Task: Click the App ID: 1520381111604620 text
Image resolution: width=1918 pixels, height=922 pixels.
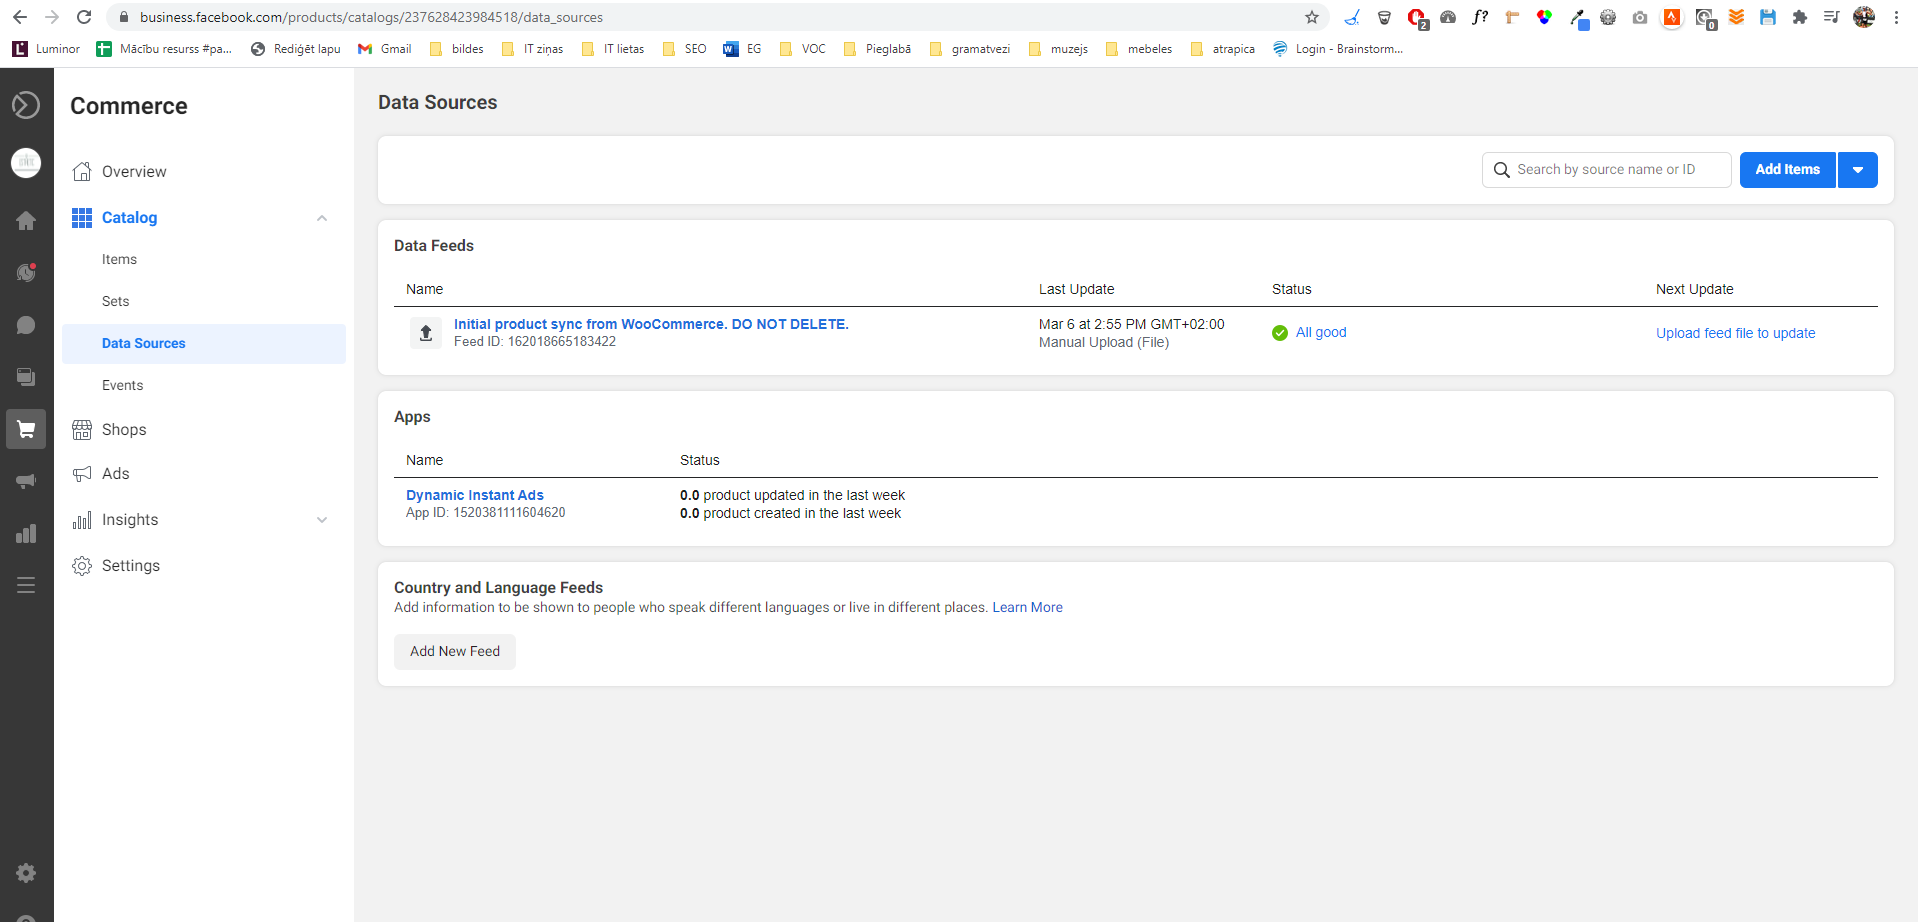Action: click(486, 513)
